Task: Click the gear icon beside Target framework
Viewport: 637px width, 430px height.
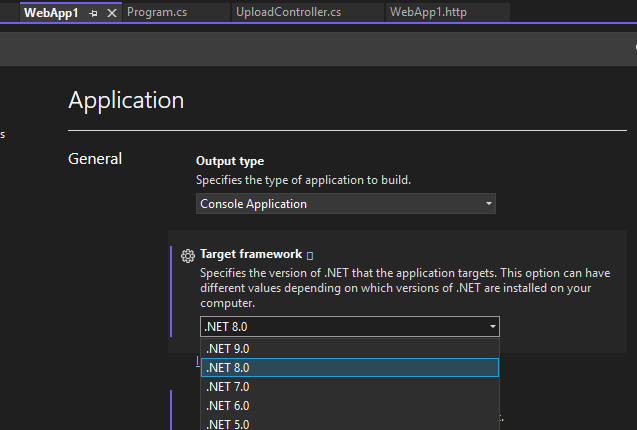Action: coord(187,256)
